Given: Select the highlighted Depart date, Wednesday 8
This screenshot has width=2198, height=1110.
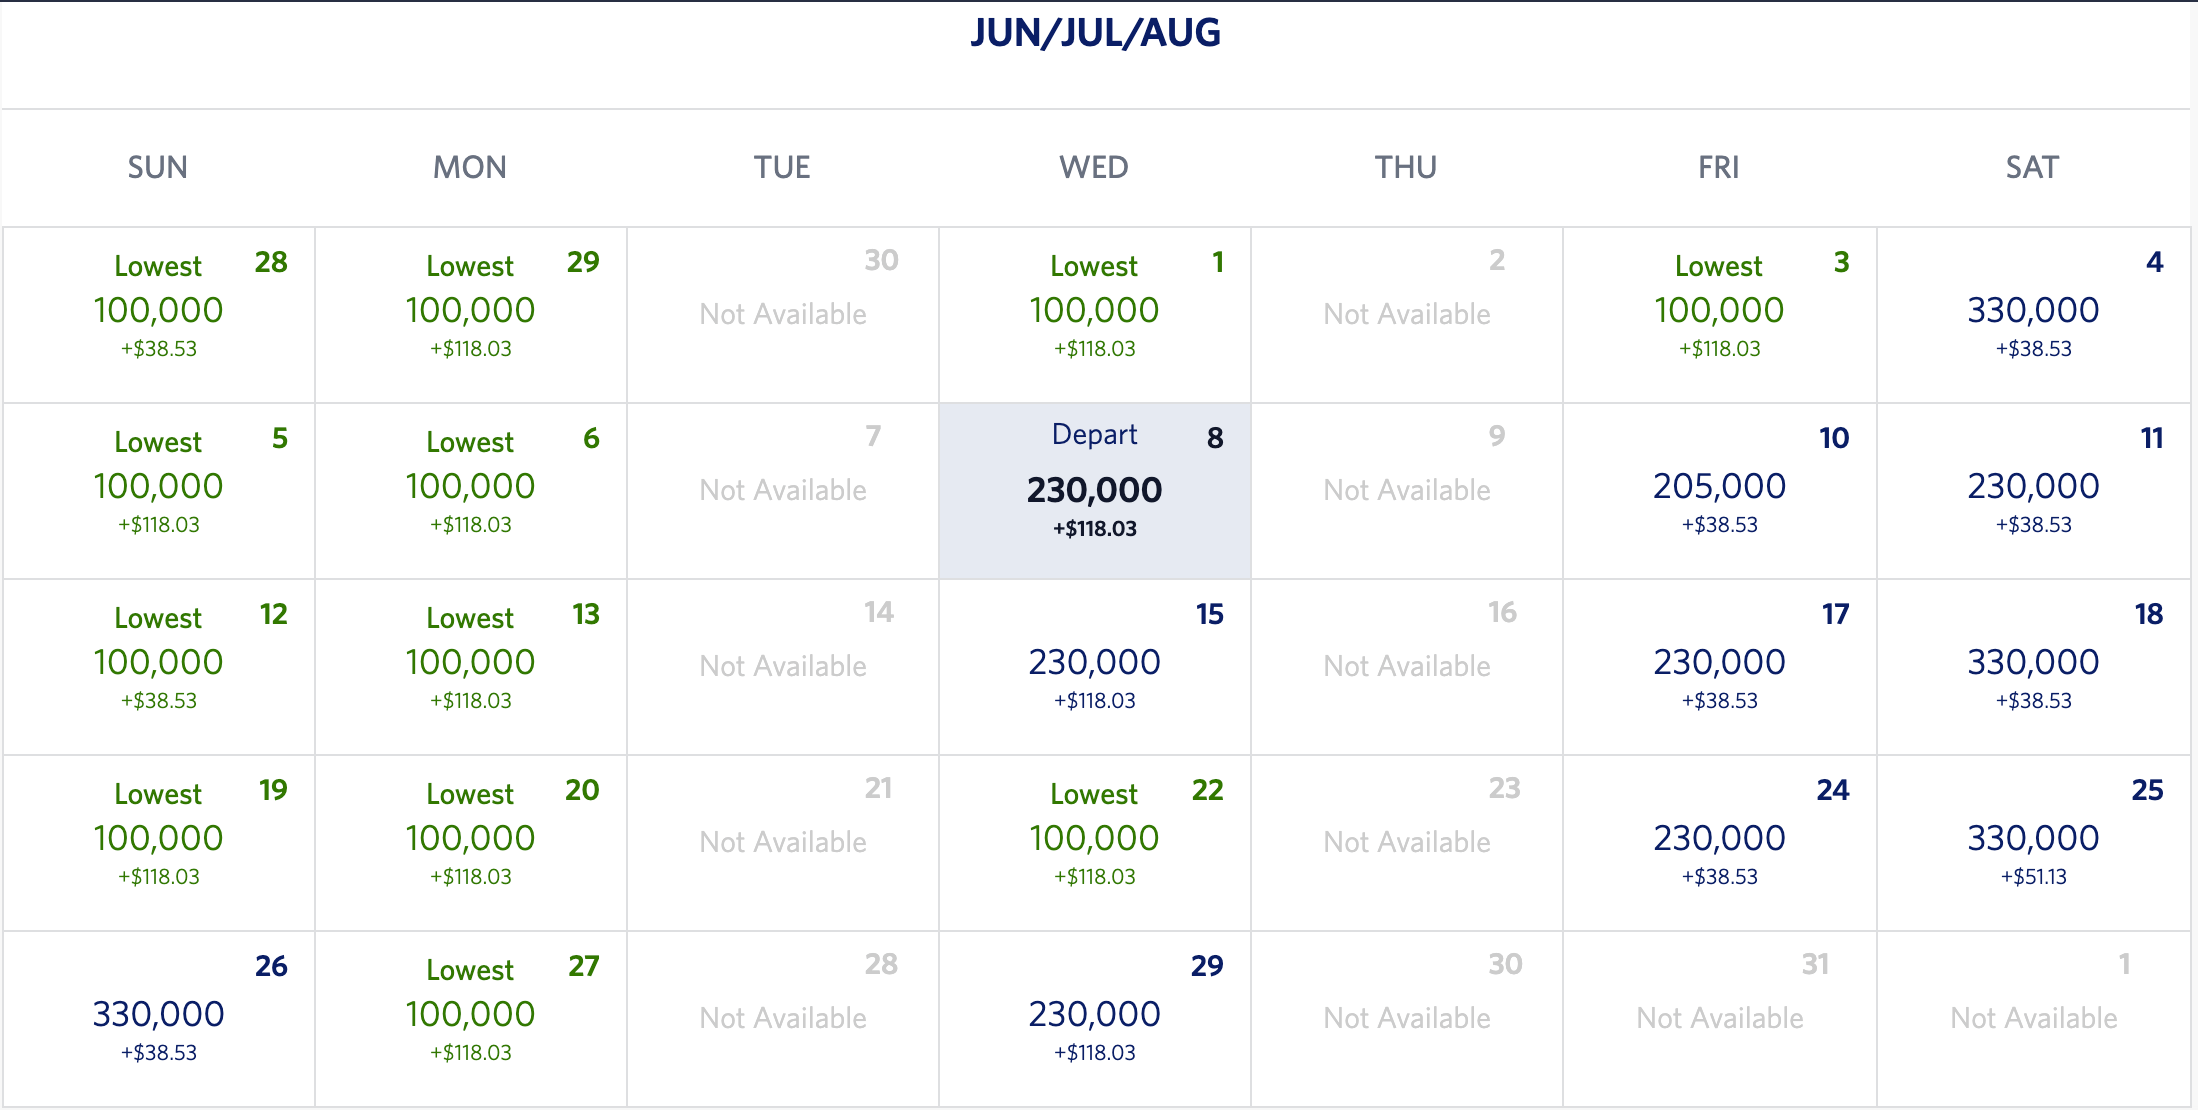Looking at the screenshot, I should coord(1094,490).
